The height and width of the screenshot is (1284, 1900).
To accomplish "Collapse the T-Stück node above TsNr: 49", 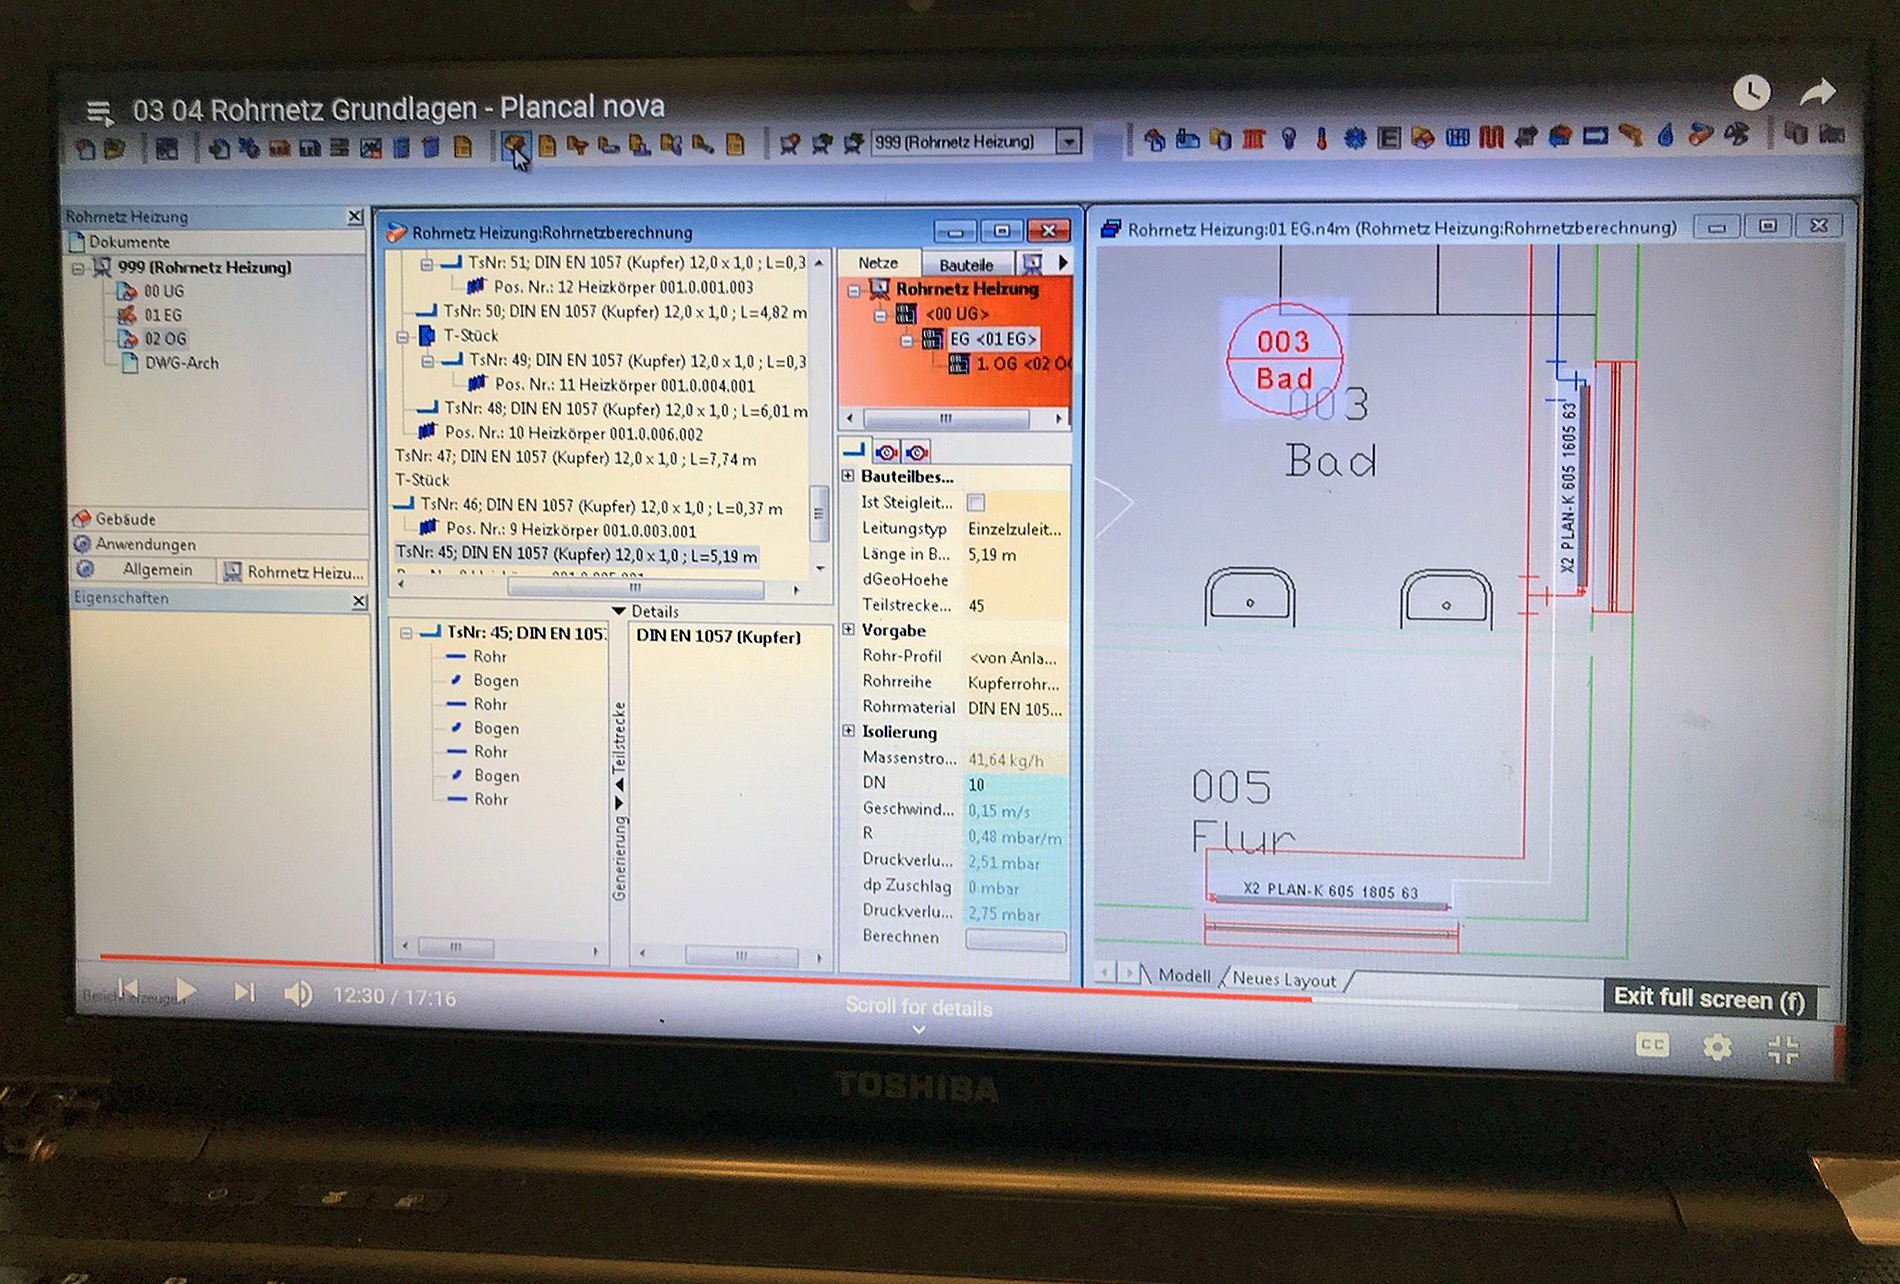I will tap(402, 337).
